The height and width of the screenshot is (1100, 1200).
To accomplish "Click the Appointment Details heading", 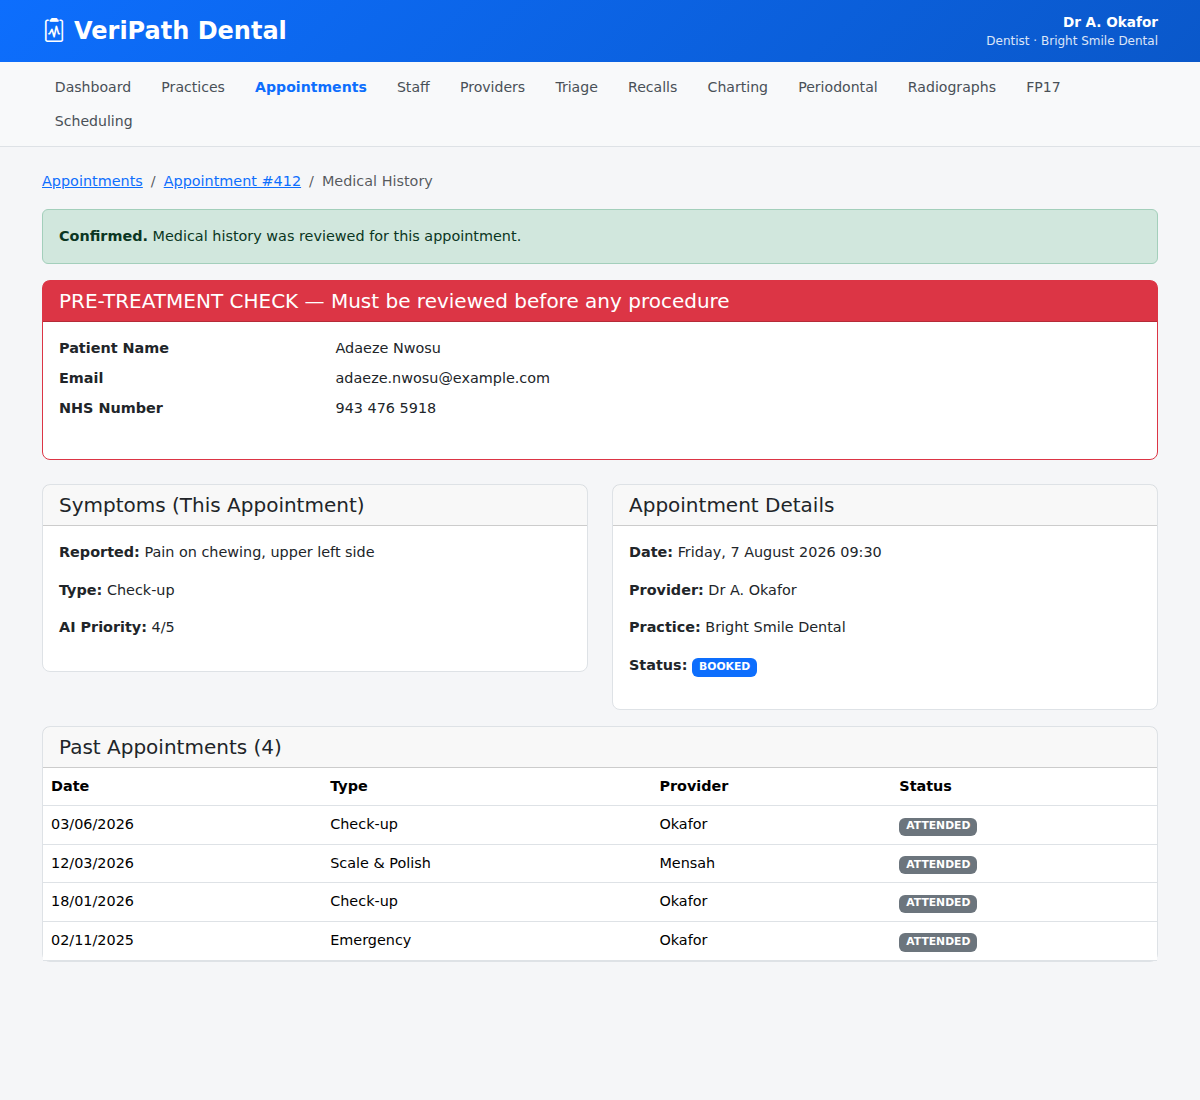I will pos(731,505).
